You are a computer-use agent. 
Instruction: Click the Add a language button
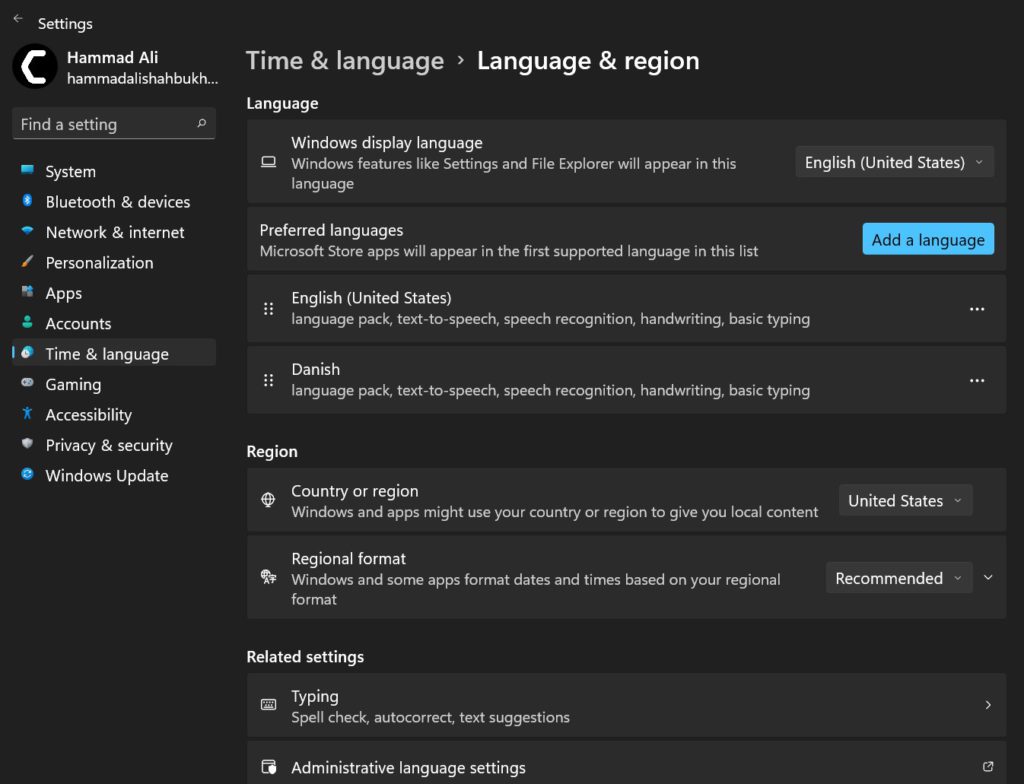tap(927, 239)
